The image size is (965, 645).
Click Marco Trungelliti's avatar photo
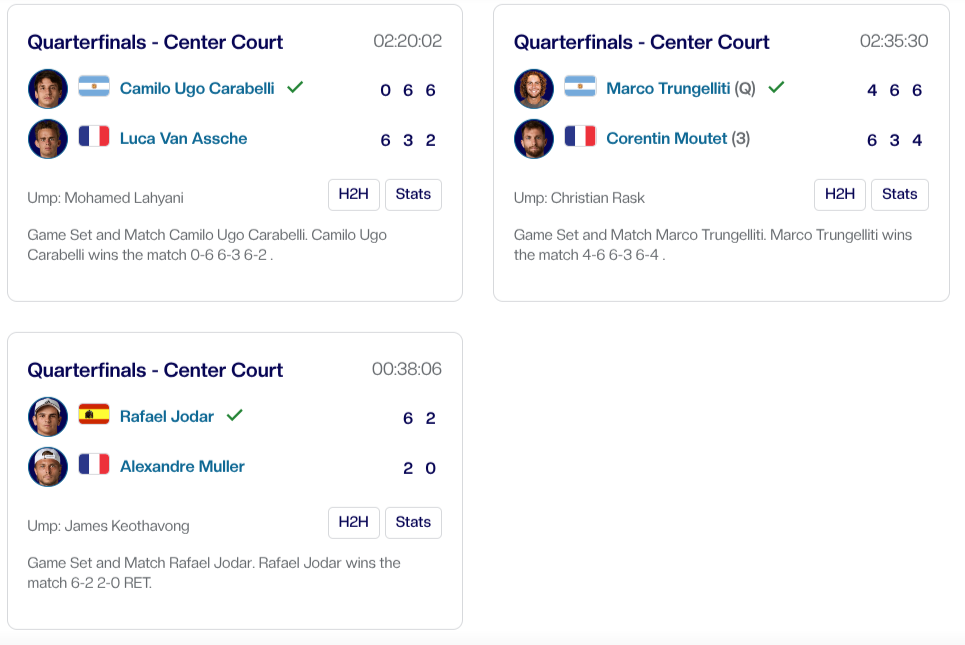click(x=534, y=89)
